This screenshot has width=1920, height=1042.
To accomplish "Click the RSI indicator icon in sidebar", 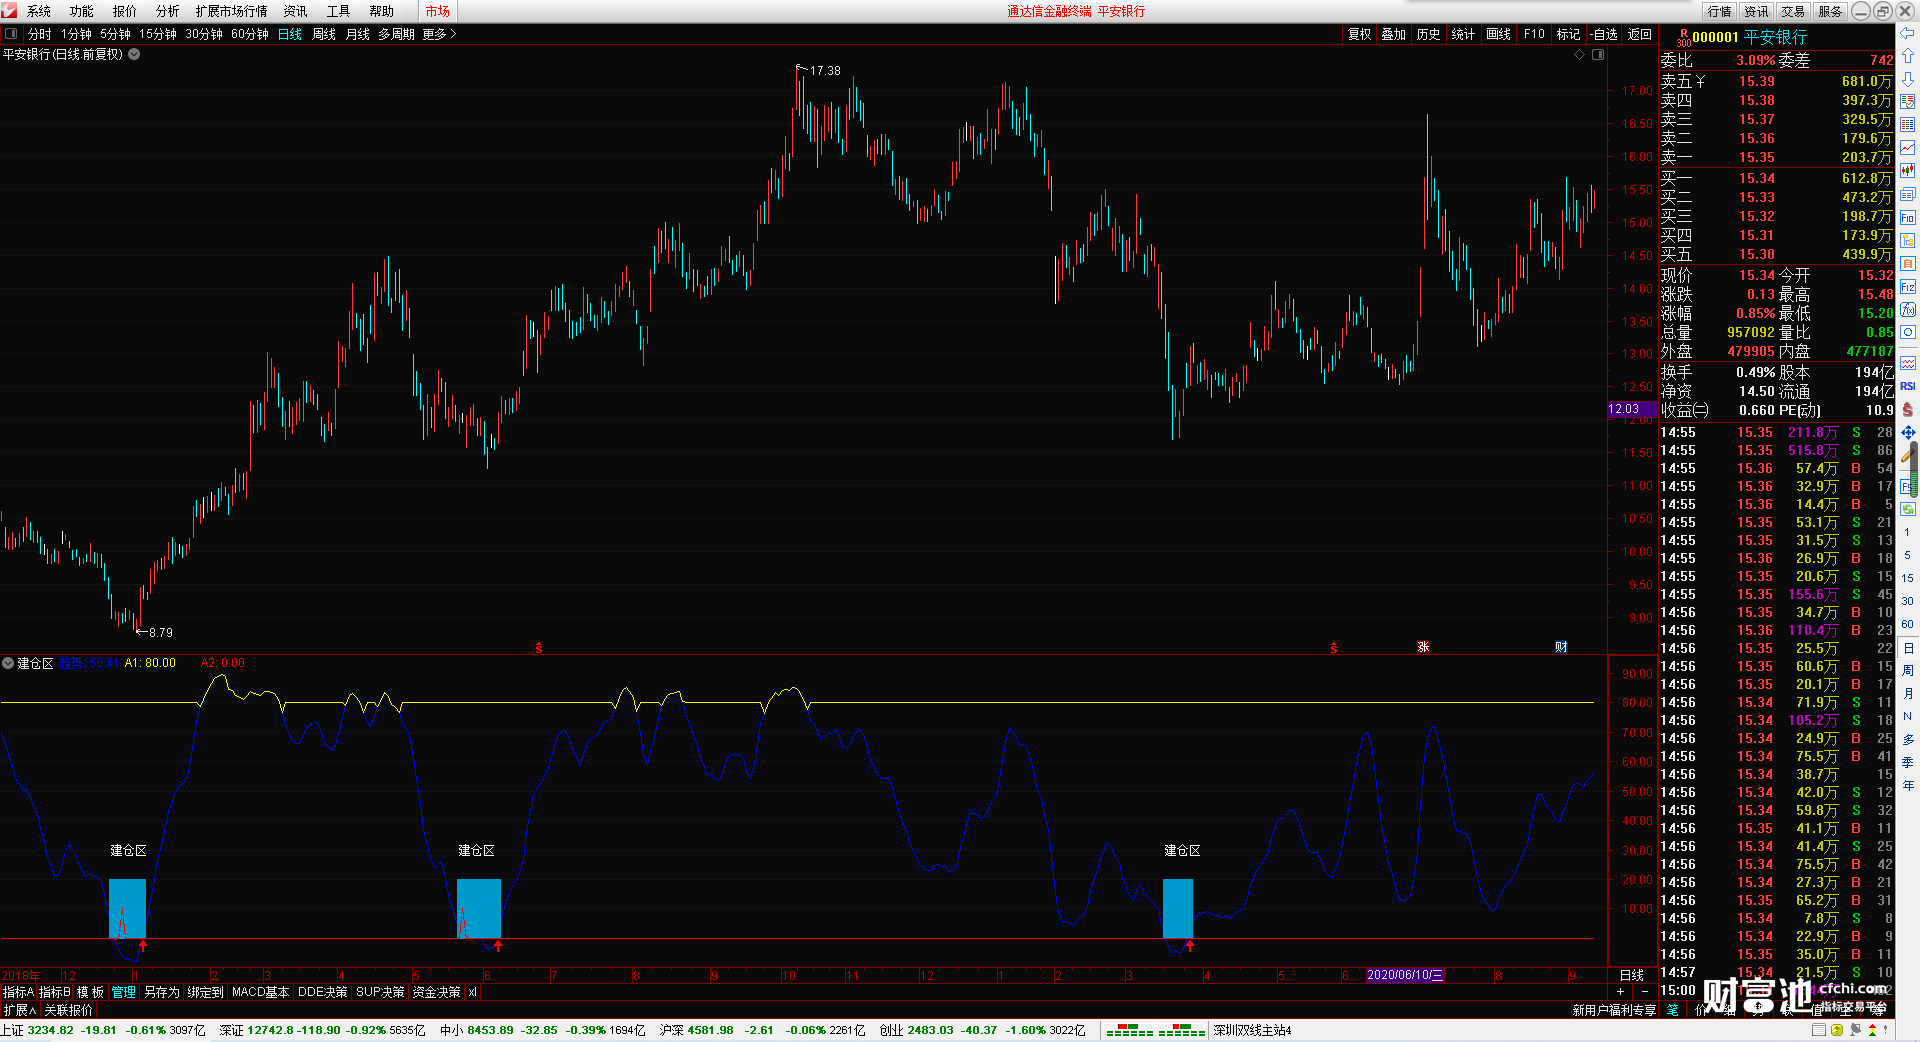I will (x=1908, y=386).
